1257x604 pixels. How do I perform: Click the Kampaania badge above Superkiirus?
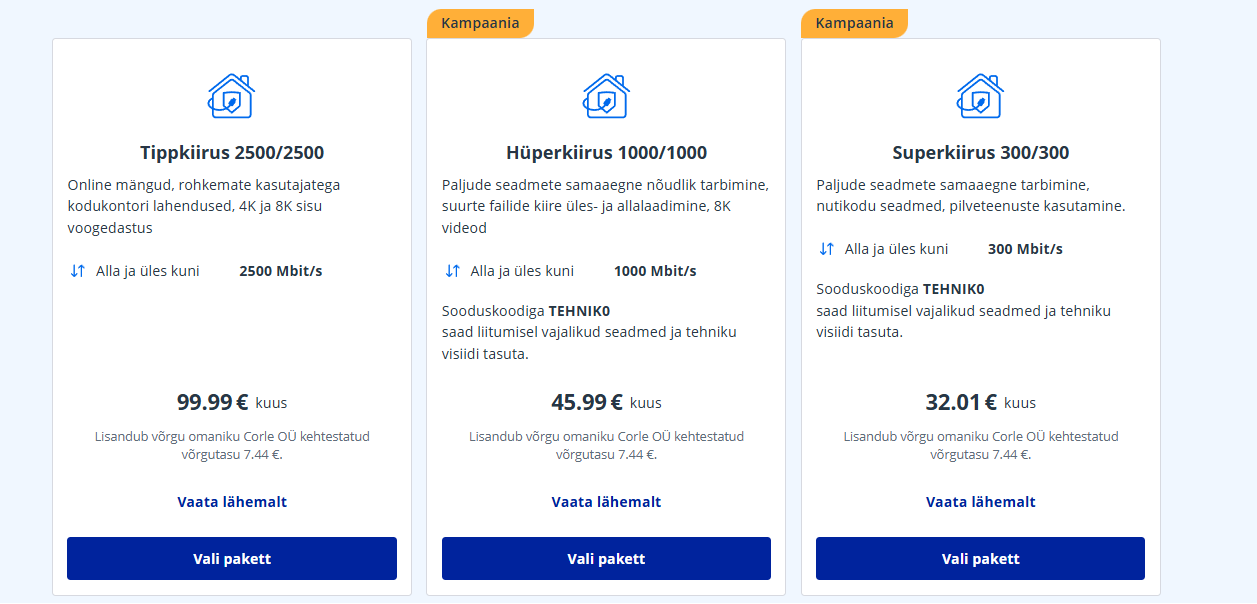(854, 23)
